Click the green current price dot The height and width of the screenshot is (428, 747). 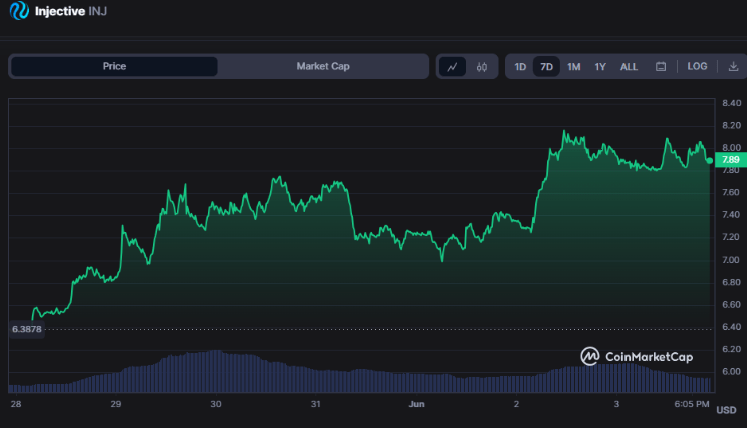click(x=710, y=161)
